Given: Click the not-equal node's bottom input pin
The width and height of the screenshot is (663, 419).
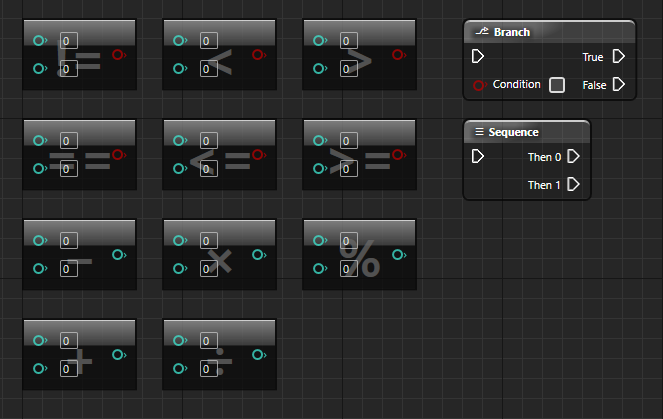Looking at the screenshot, I should (40, 68).
